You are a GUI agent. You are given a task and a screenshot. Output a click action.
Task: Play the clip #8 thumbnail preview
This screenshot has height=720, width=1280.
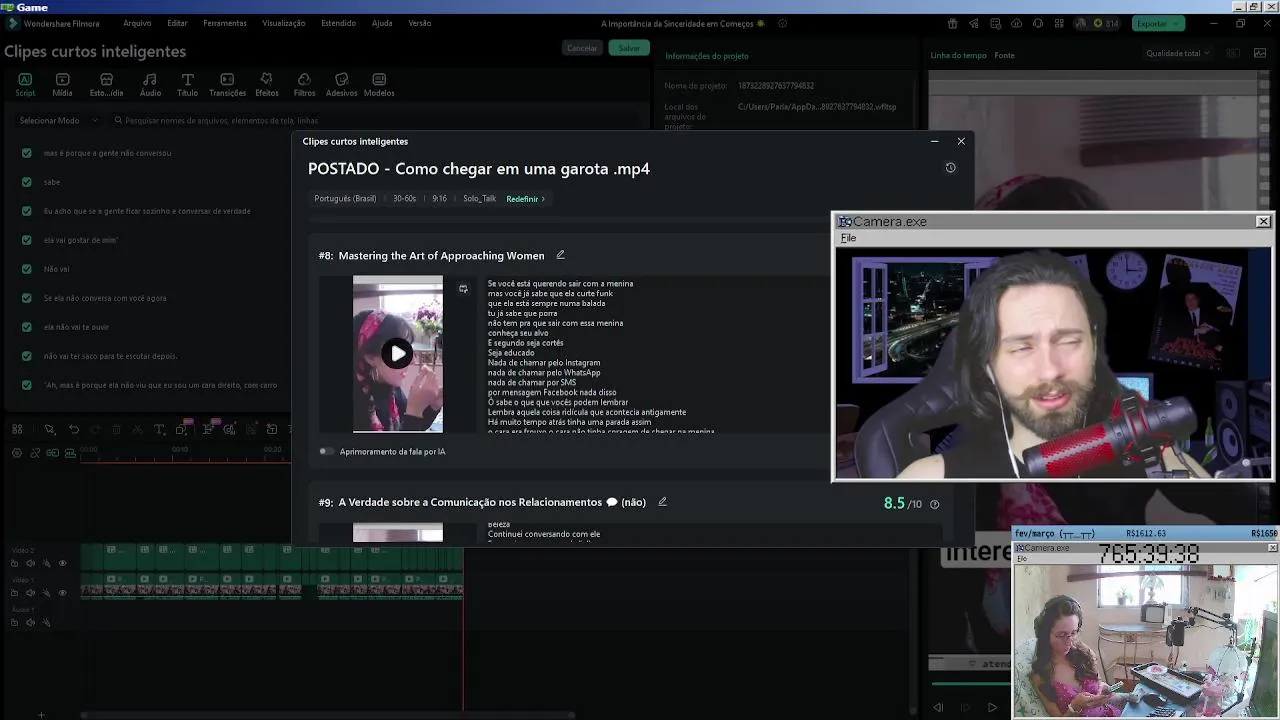[398, 353]
